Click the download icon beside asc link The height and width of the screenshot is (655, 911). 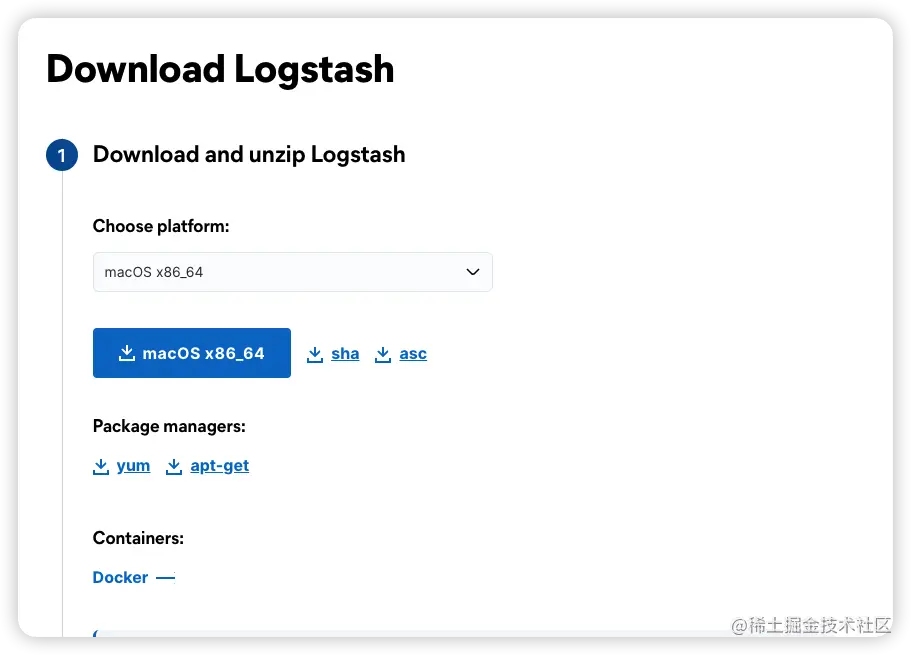383,353
